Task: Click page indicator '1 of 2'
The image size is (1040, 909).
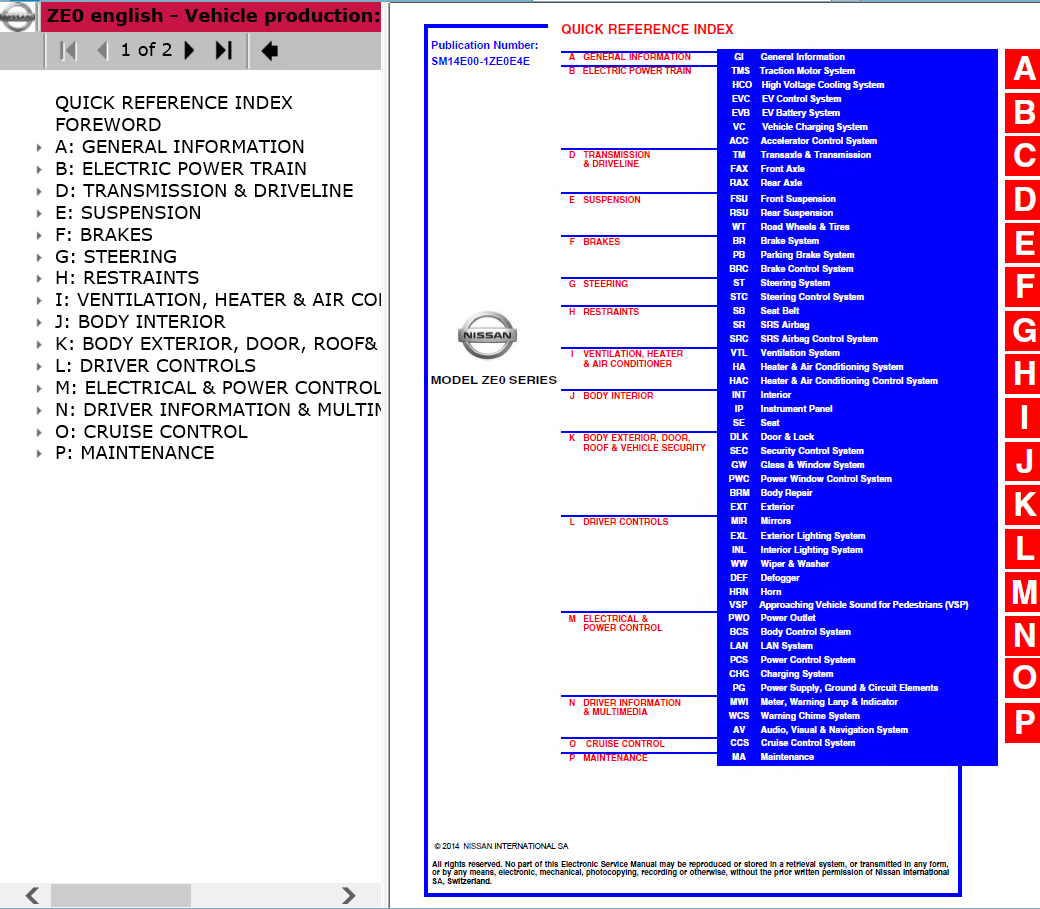Action: pyautogui.click(x=146, y=50)
